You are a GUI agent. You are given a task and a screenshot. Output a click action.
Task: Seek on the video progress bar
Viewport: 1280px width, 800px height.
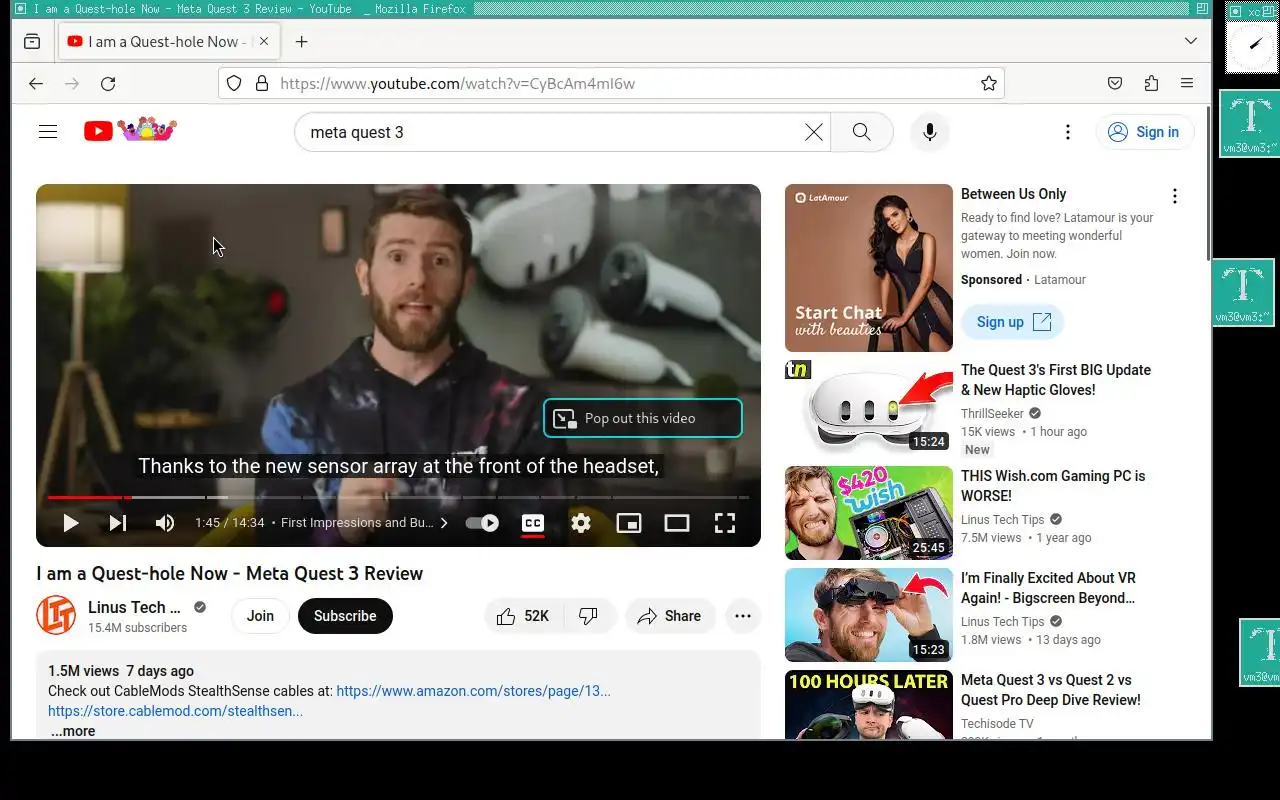click(x=398, y=497)
